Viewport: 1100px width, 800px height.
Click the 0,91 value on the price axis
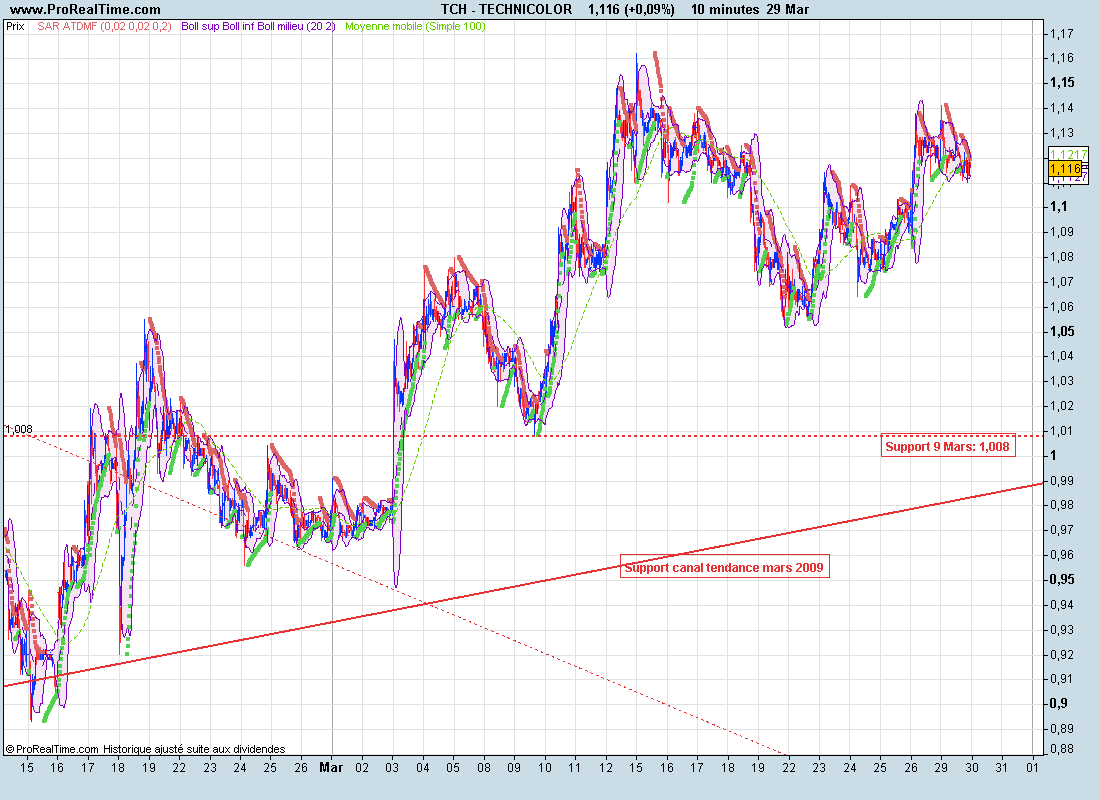coord(1061,679)
